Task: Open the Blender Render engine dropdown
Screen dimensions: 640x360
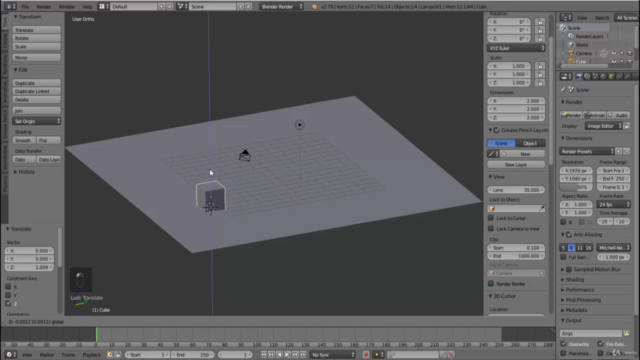Action: [x=282, y=7]
